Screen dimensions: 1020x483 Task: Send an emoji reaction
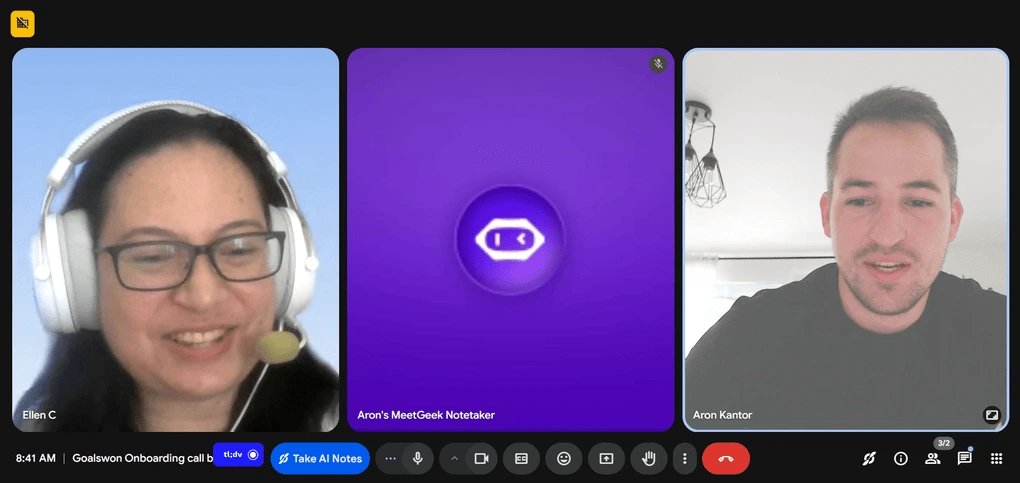(x=564, y=458)
